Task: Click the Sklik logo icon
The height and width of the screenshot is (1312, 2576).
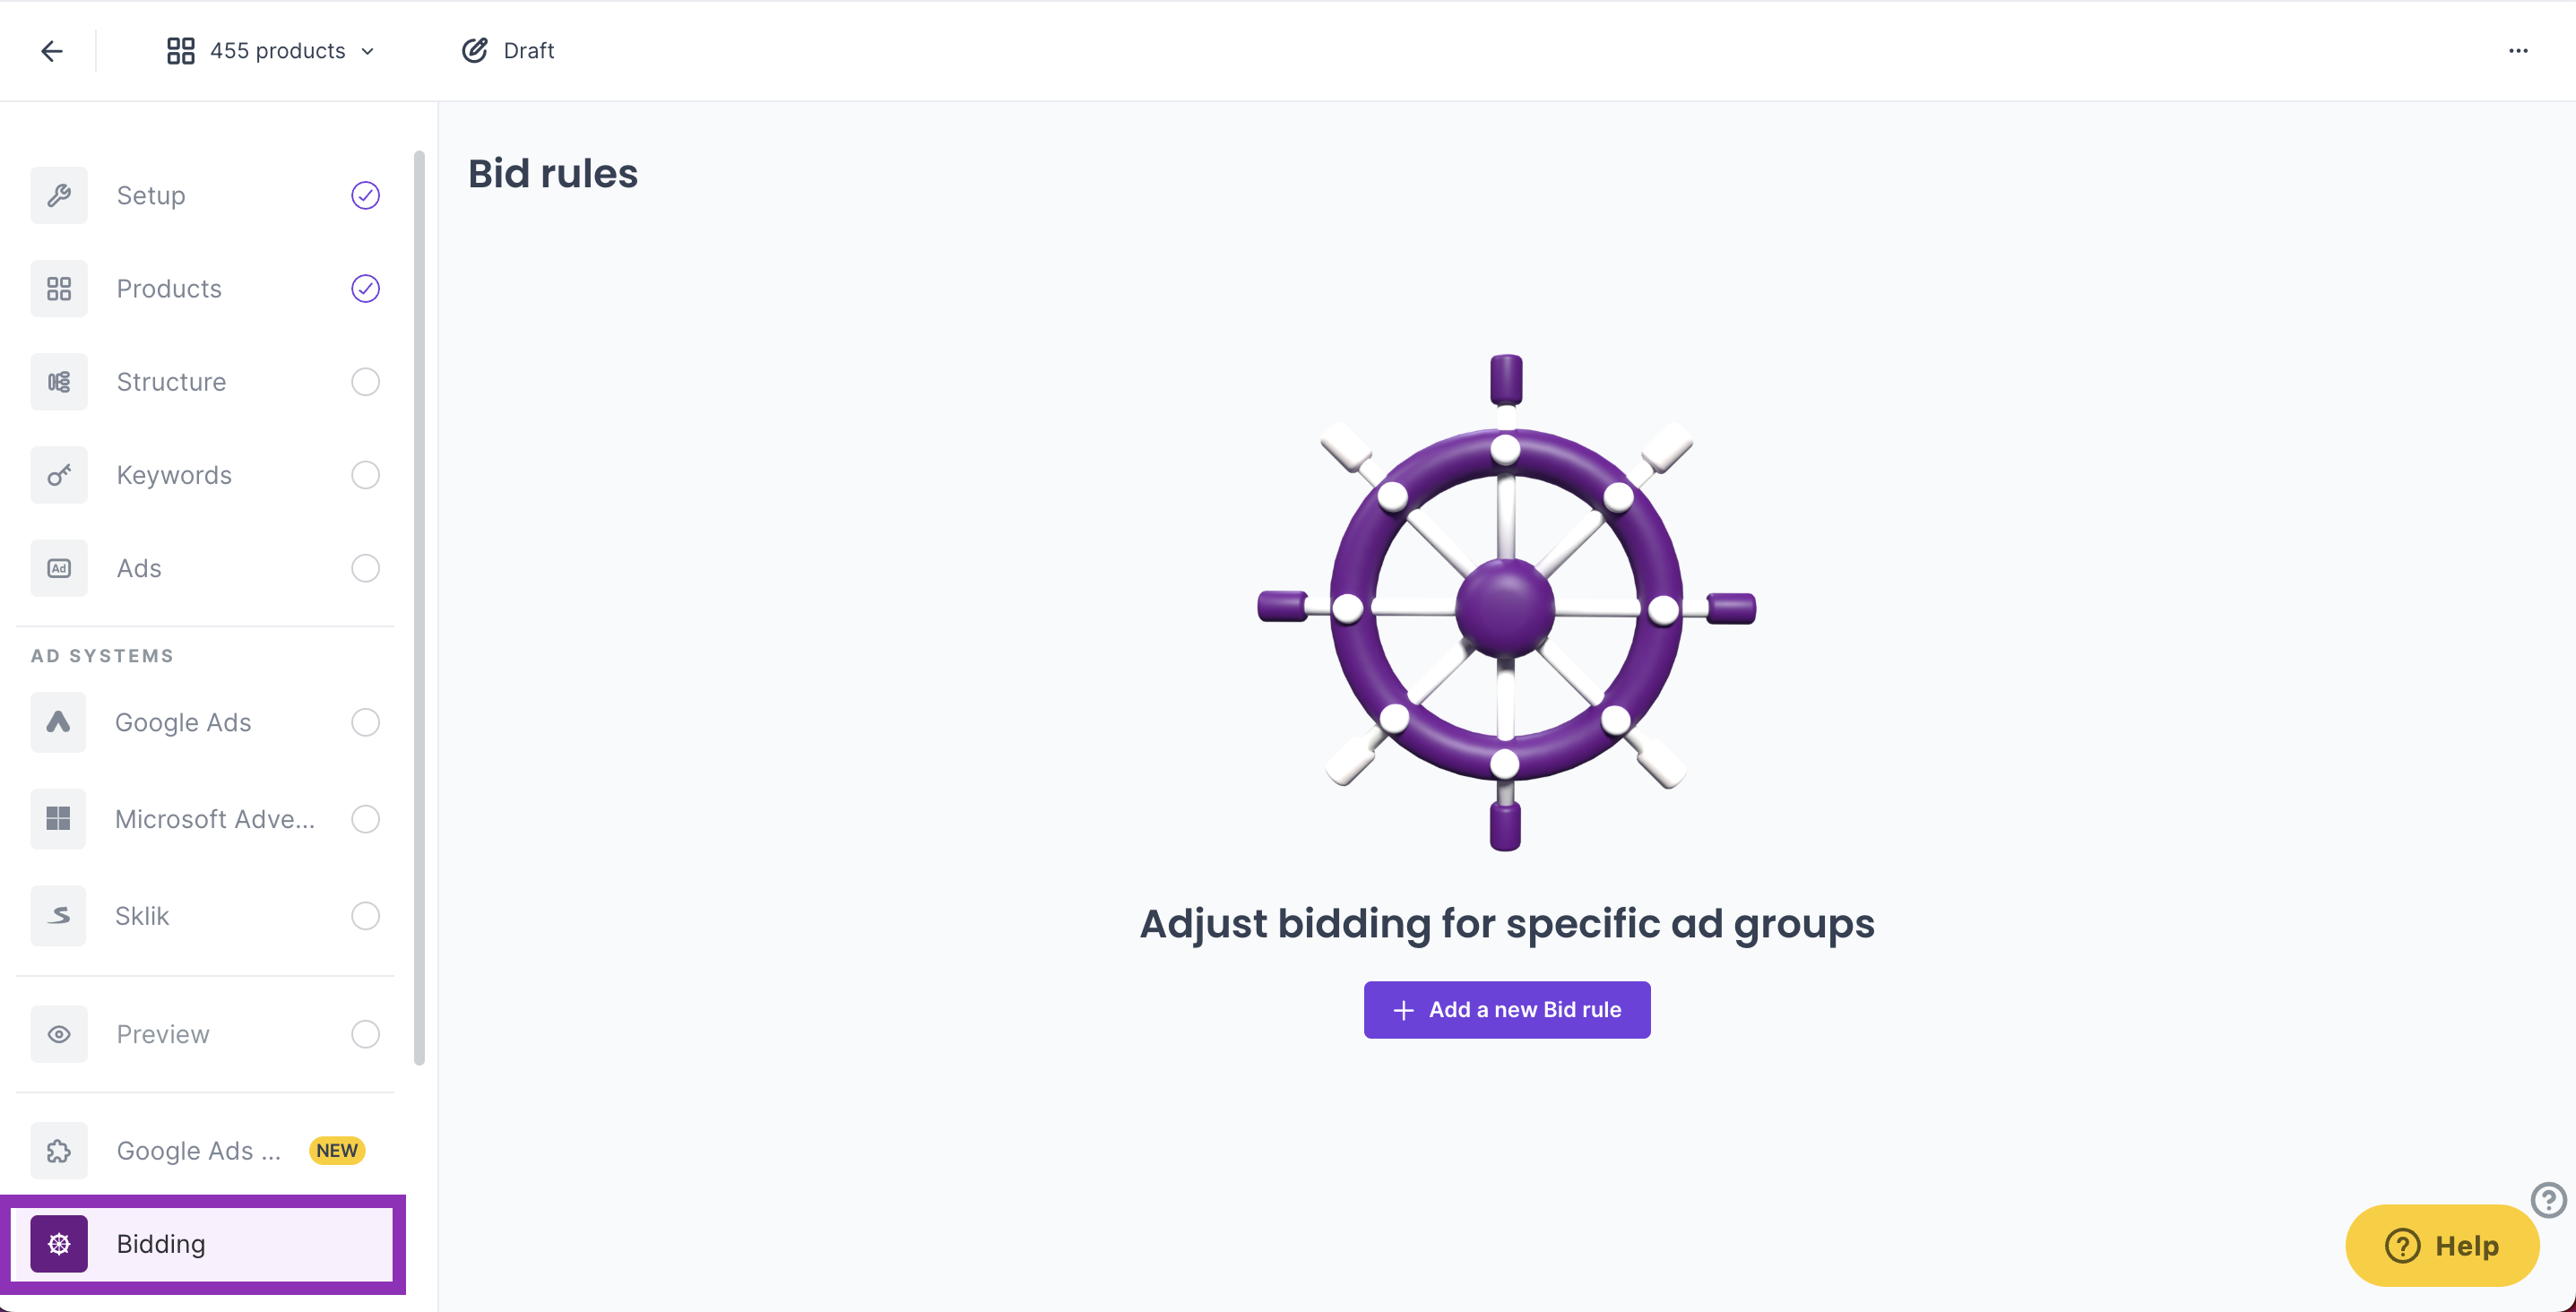Action: 59,916
